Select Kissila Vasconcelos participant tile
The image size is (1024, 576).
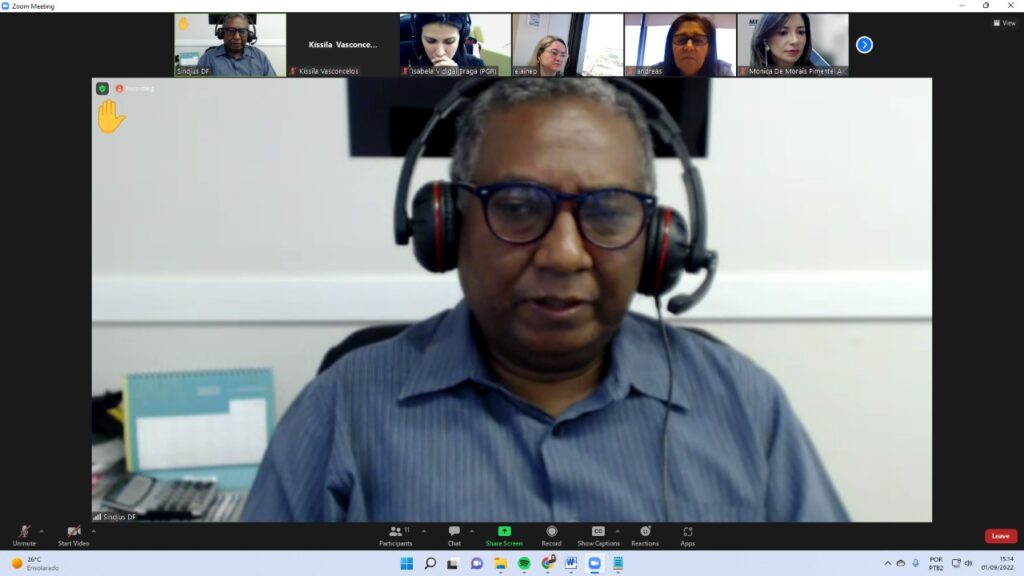[x=342, y=45]
